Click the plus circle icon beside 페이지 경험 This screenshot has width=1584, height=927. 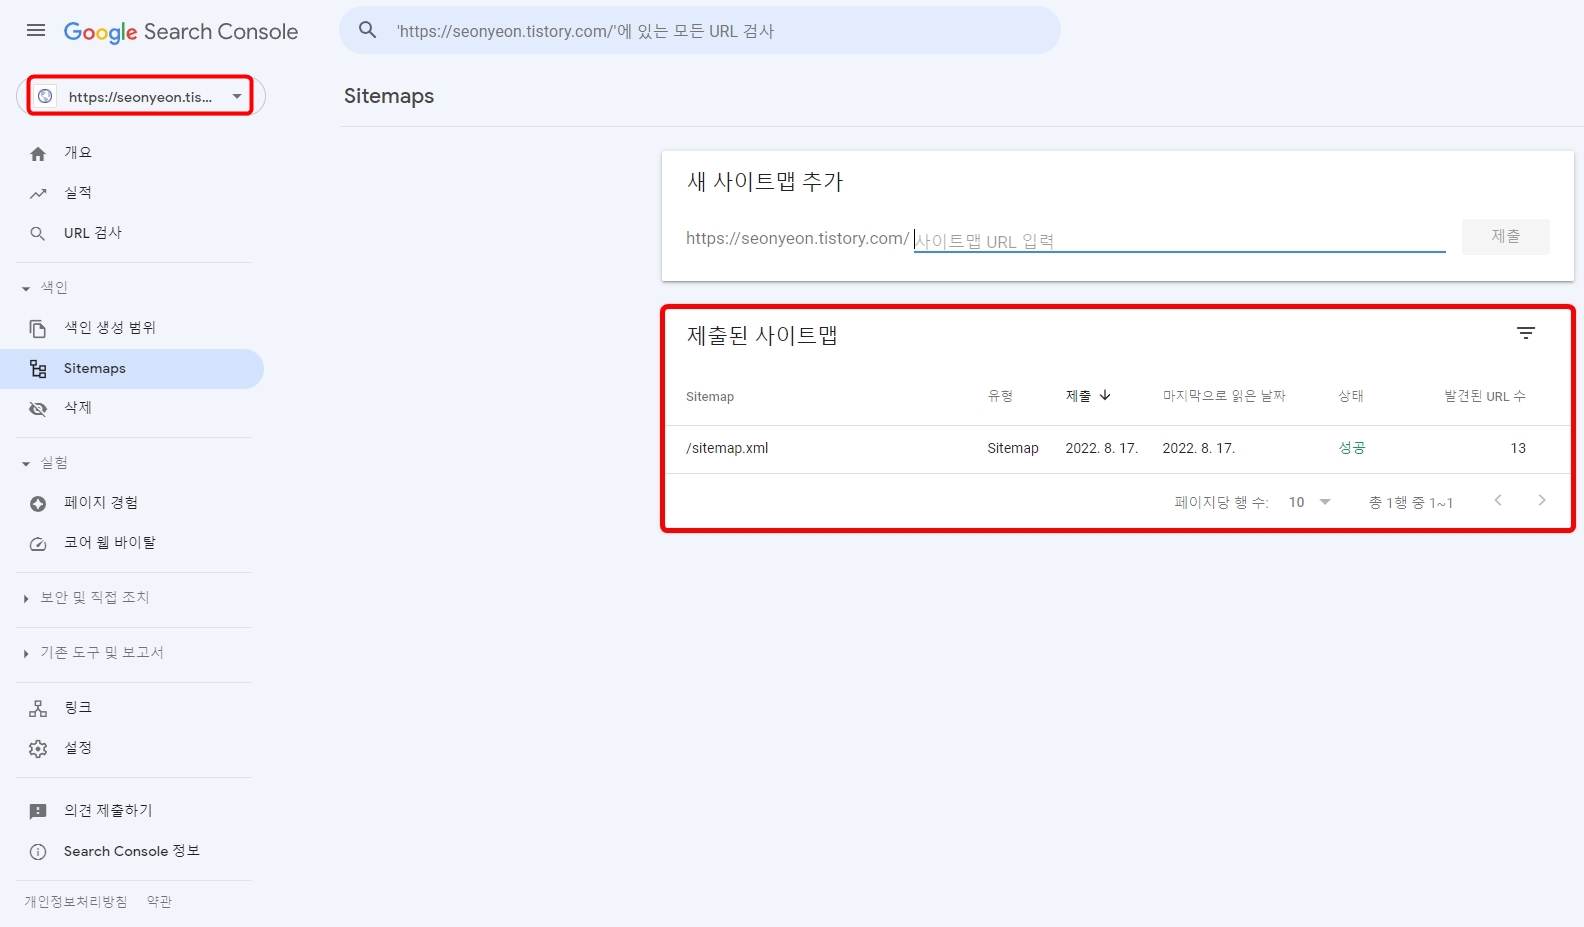tap(38, 504)
